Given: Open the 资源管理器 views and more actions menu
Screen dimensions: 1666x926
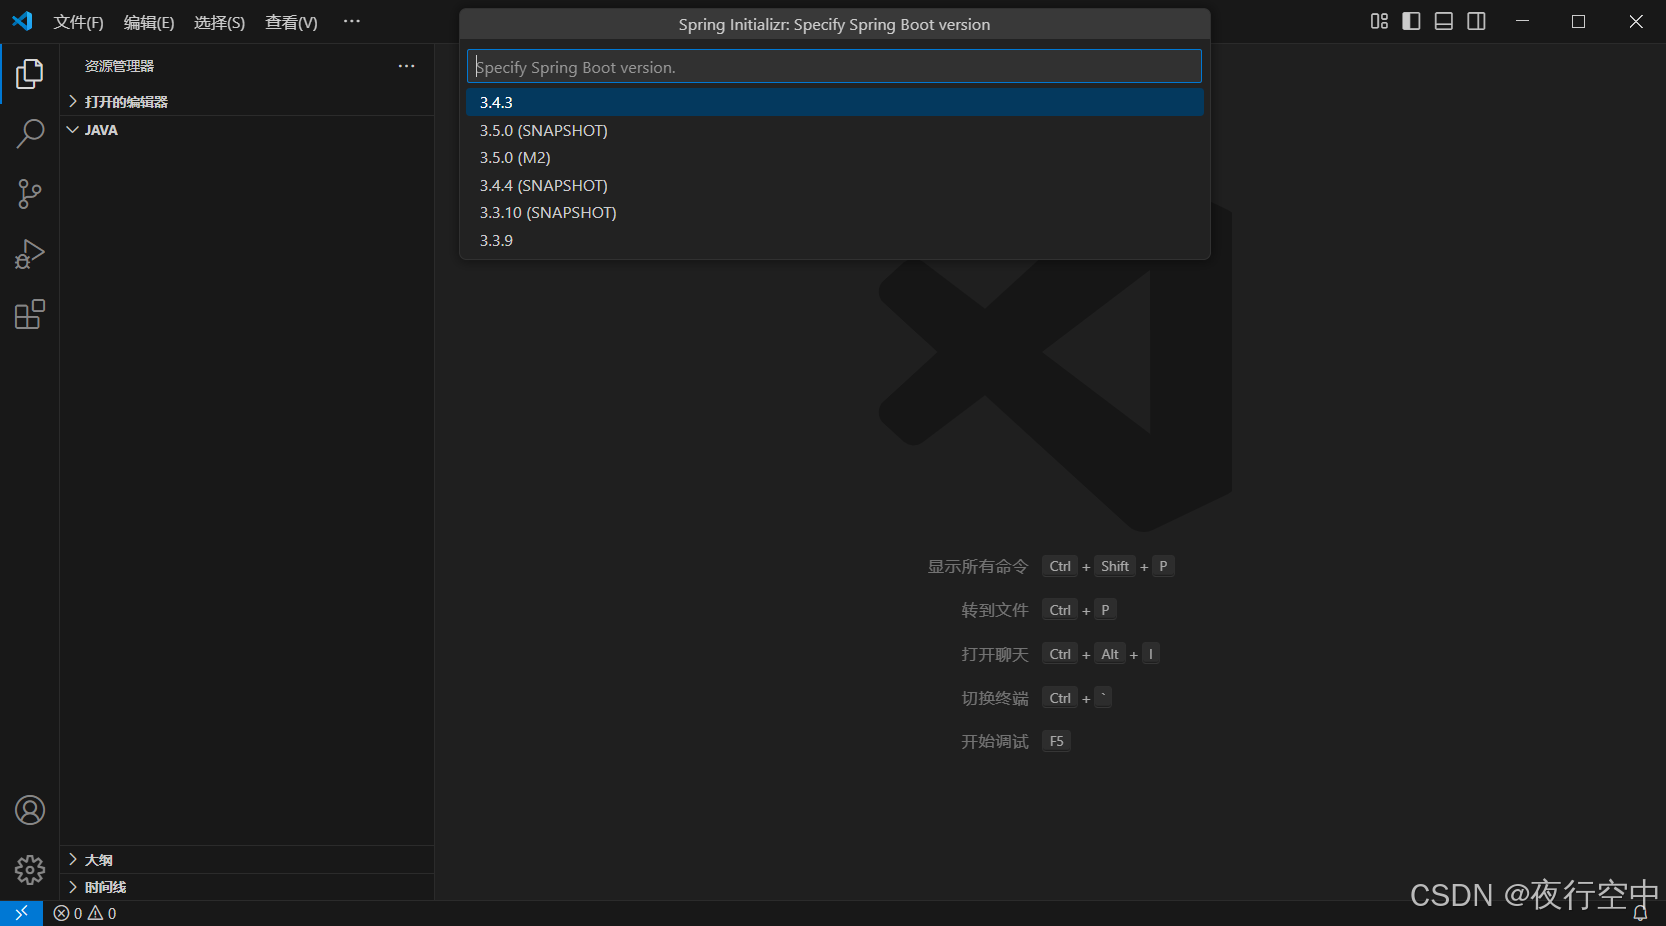Looking at the screenshot, I should 406,66.
